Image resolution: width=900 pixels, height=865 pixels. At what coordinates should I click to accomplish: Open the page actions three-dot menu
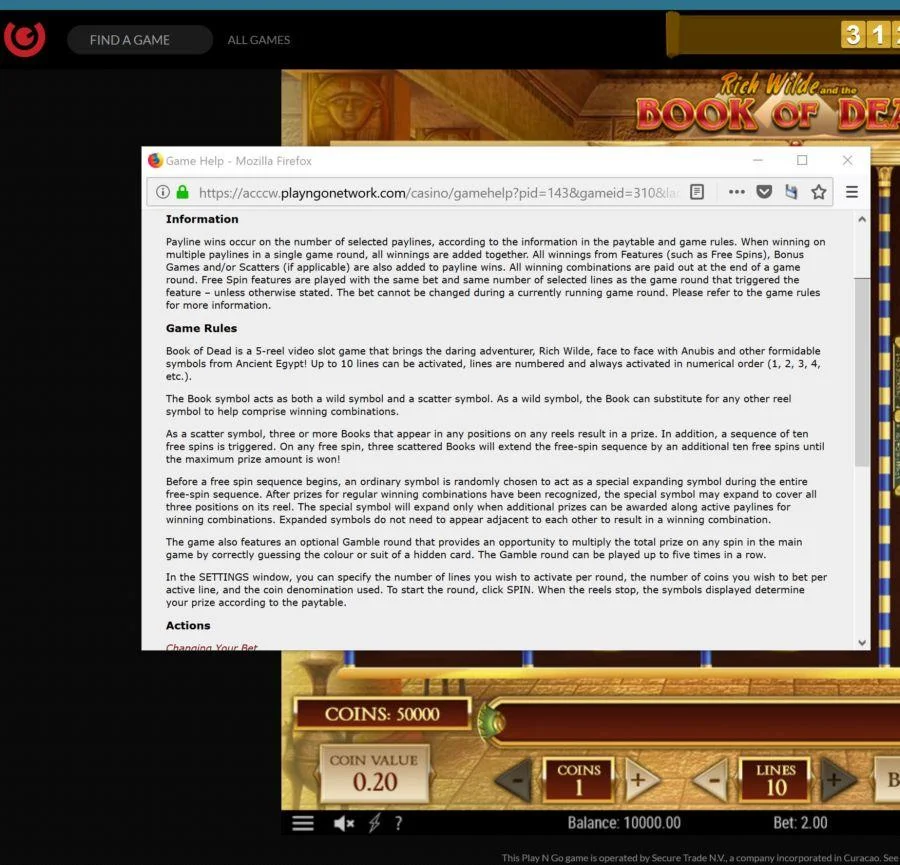(736, 192)
